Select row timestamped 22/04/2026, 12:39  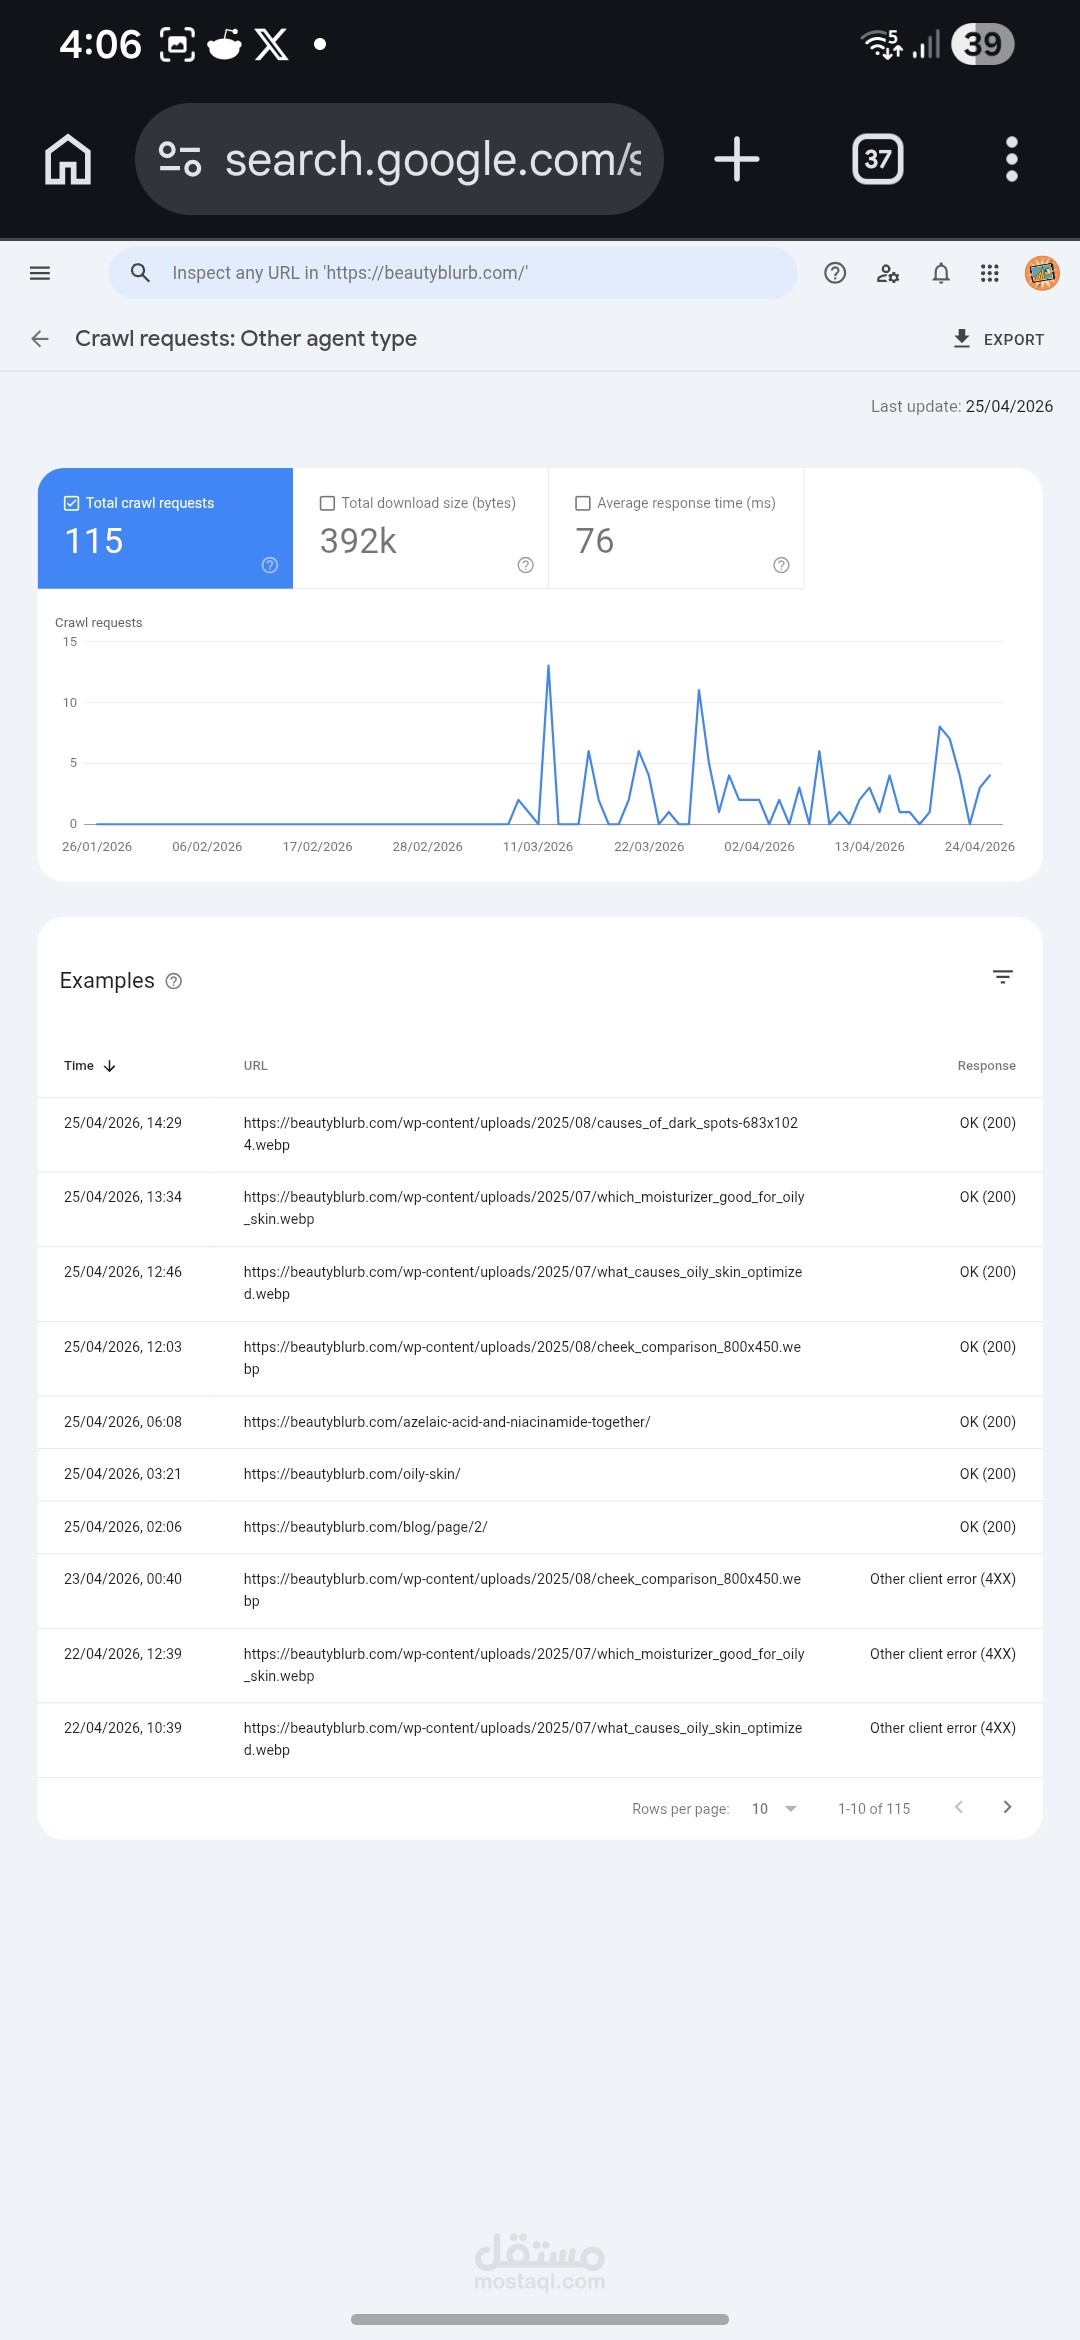tap(540, 1665)
